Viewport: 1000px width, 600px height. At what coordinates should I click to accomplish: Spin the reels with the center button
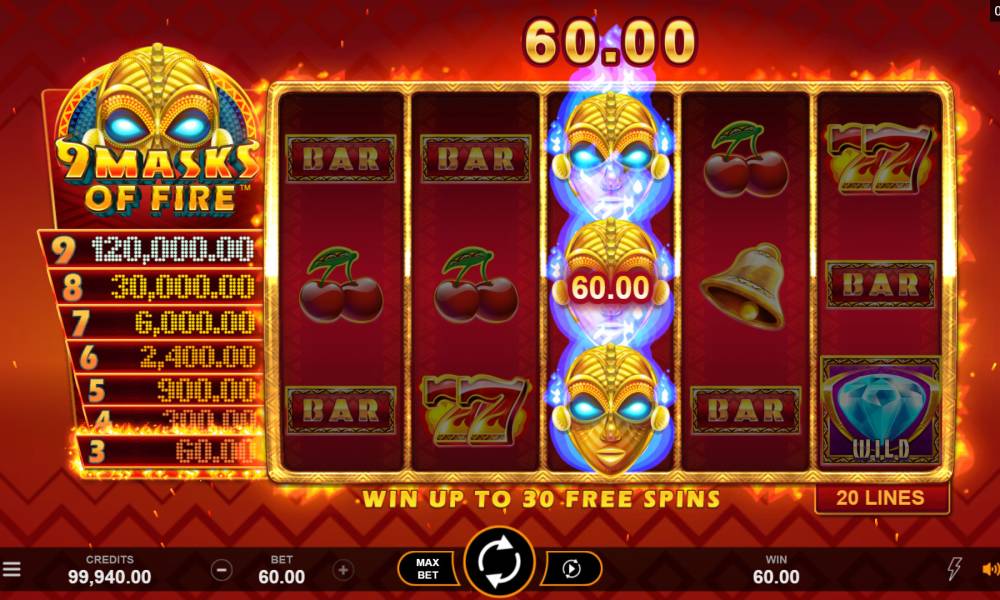click(499, 562)
